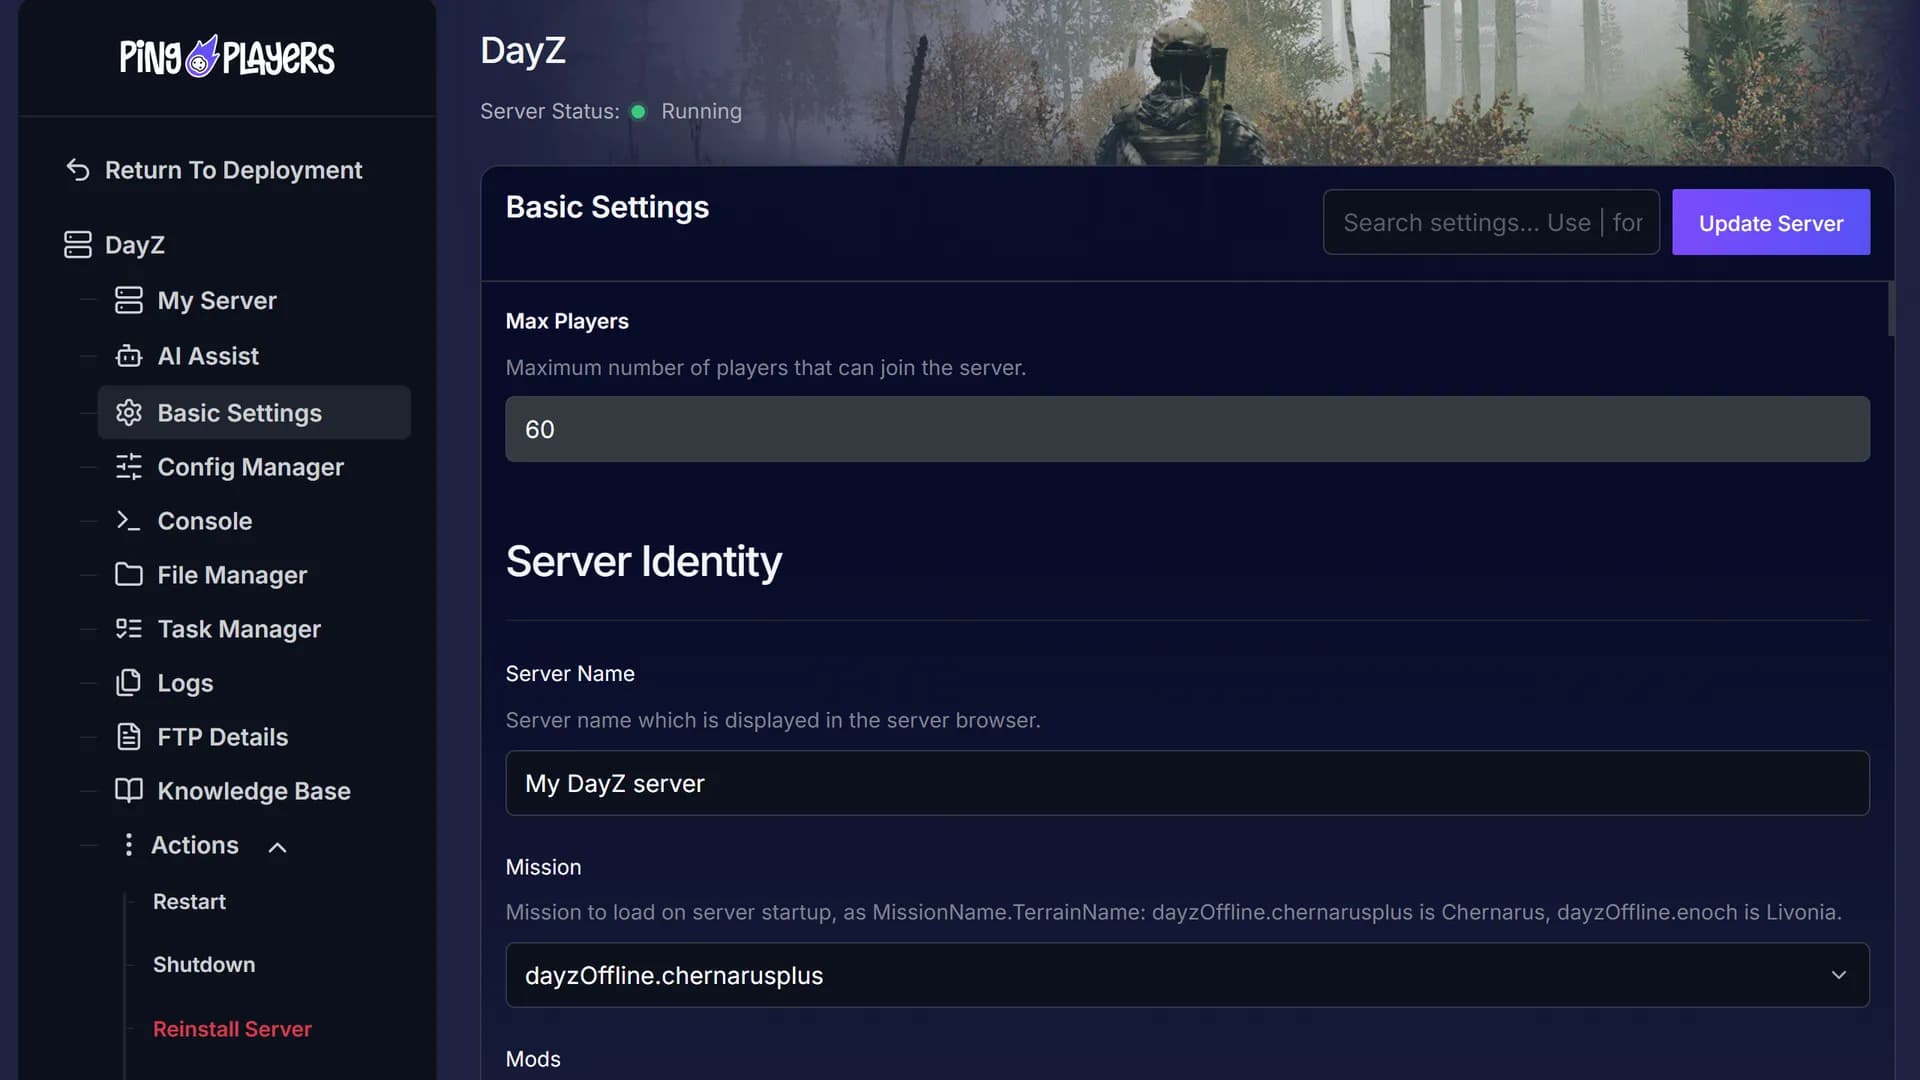Click the Max Players field showing 60
This screenshot has width=1920, height=1080.
(1187, 429)
